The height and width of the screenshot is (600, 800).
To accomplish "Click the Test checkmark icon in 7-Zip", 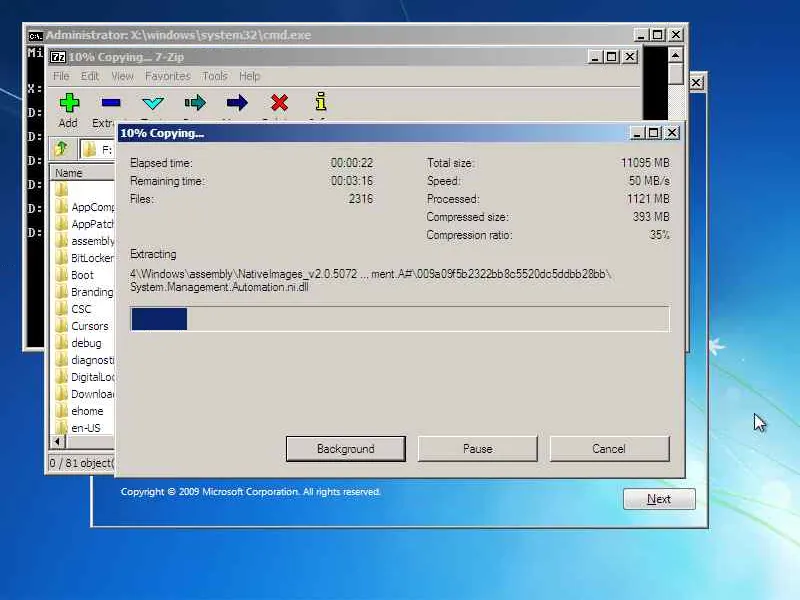I will [x=153, y=103].
